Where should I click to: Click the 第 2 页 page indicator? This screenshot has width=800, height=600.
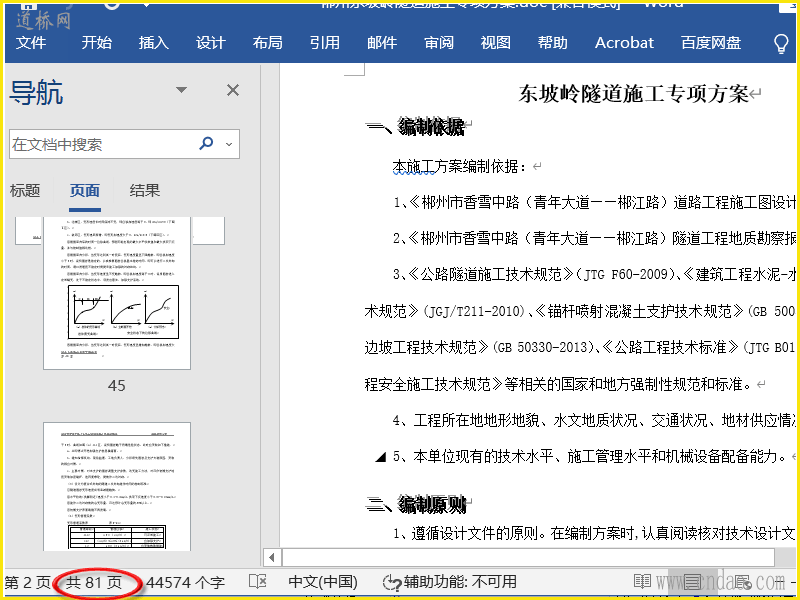coord(28,582)
